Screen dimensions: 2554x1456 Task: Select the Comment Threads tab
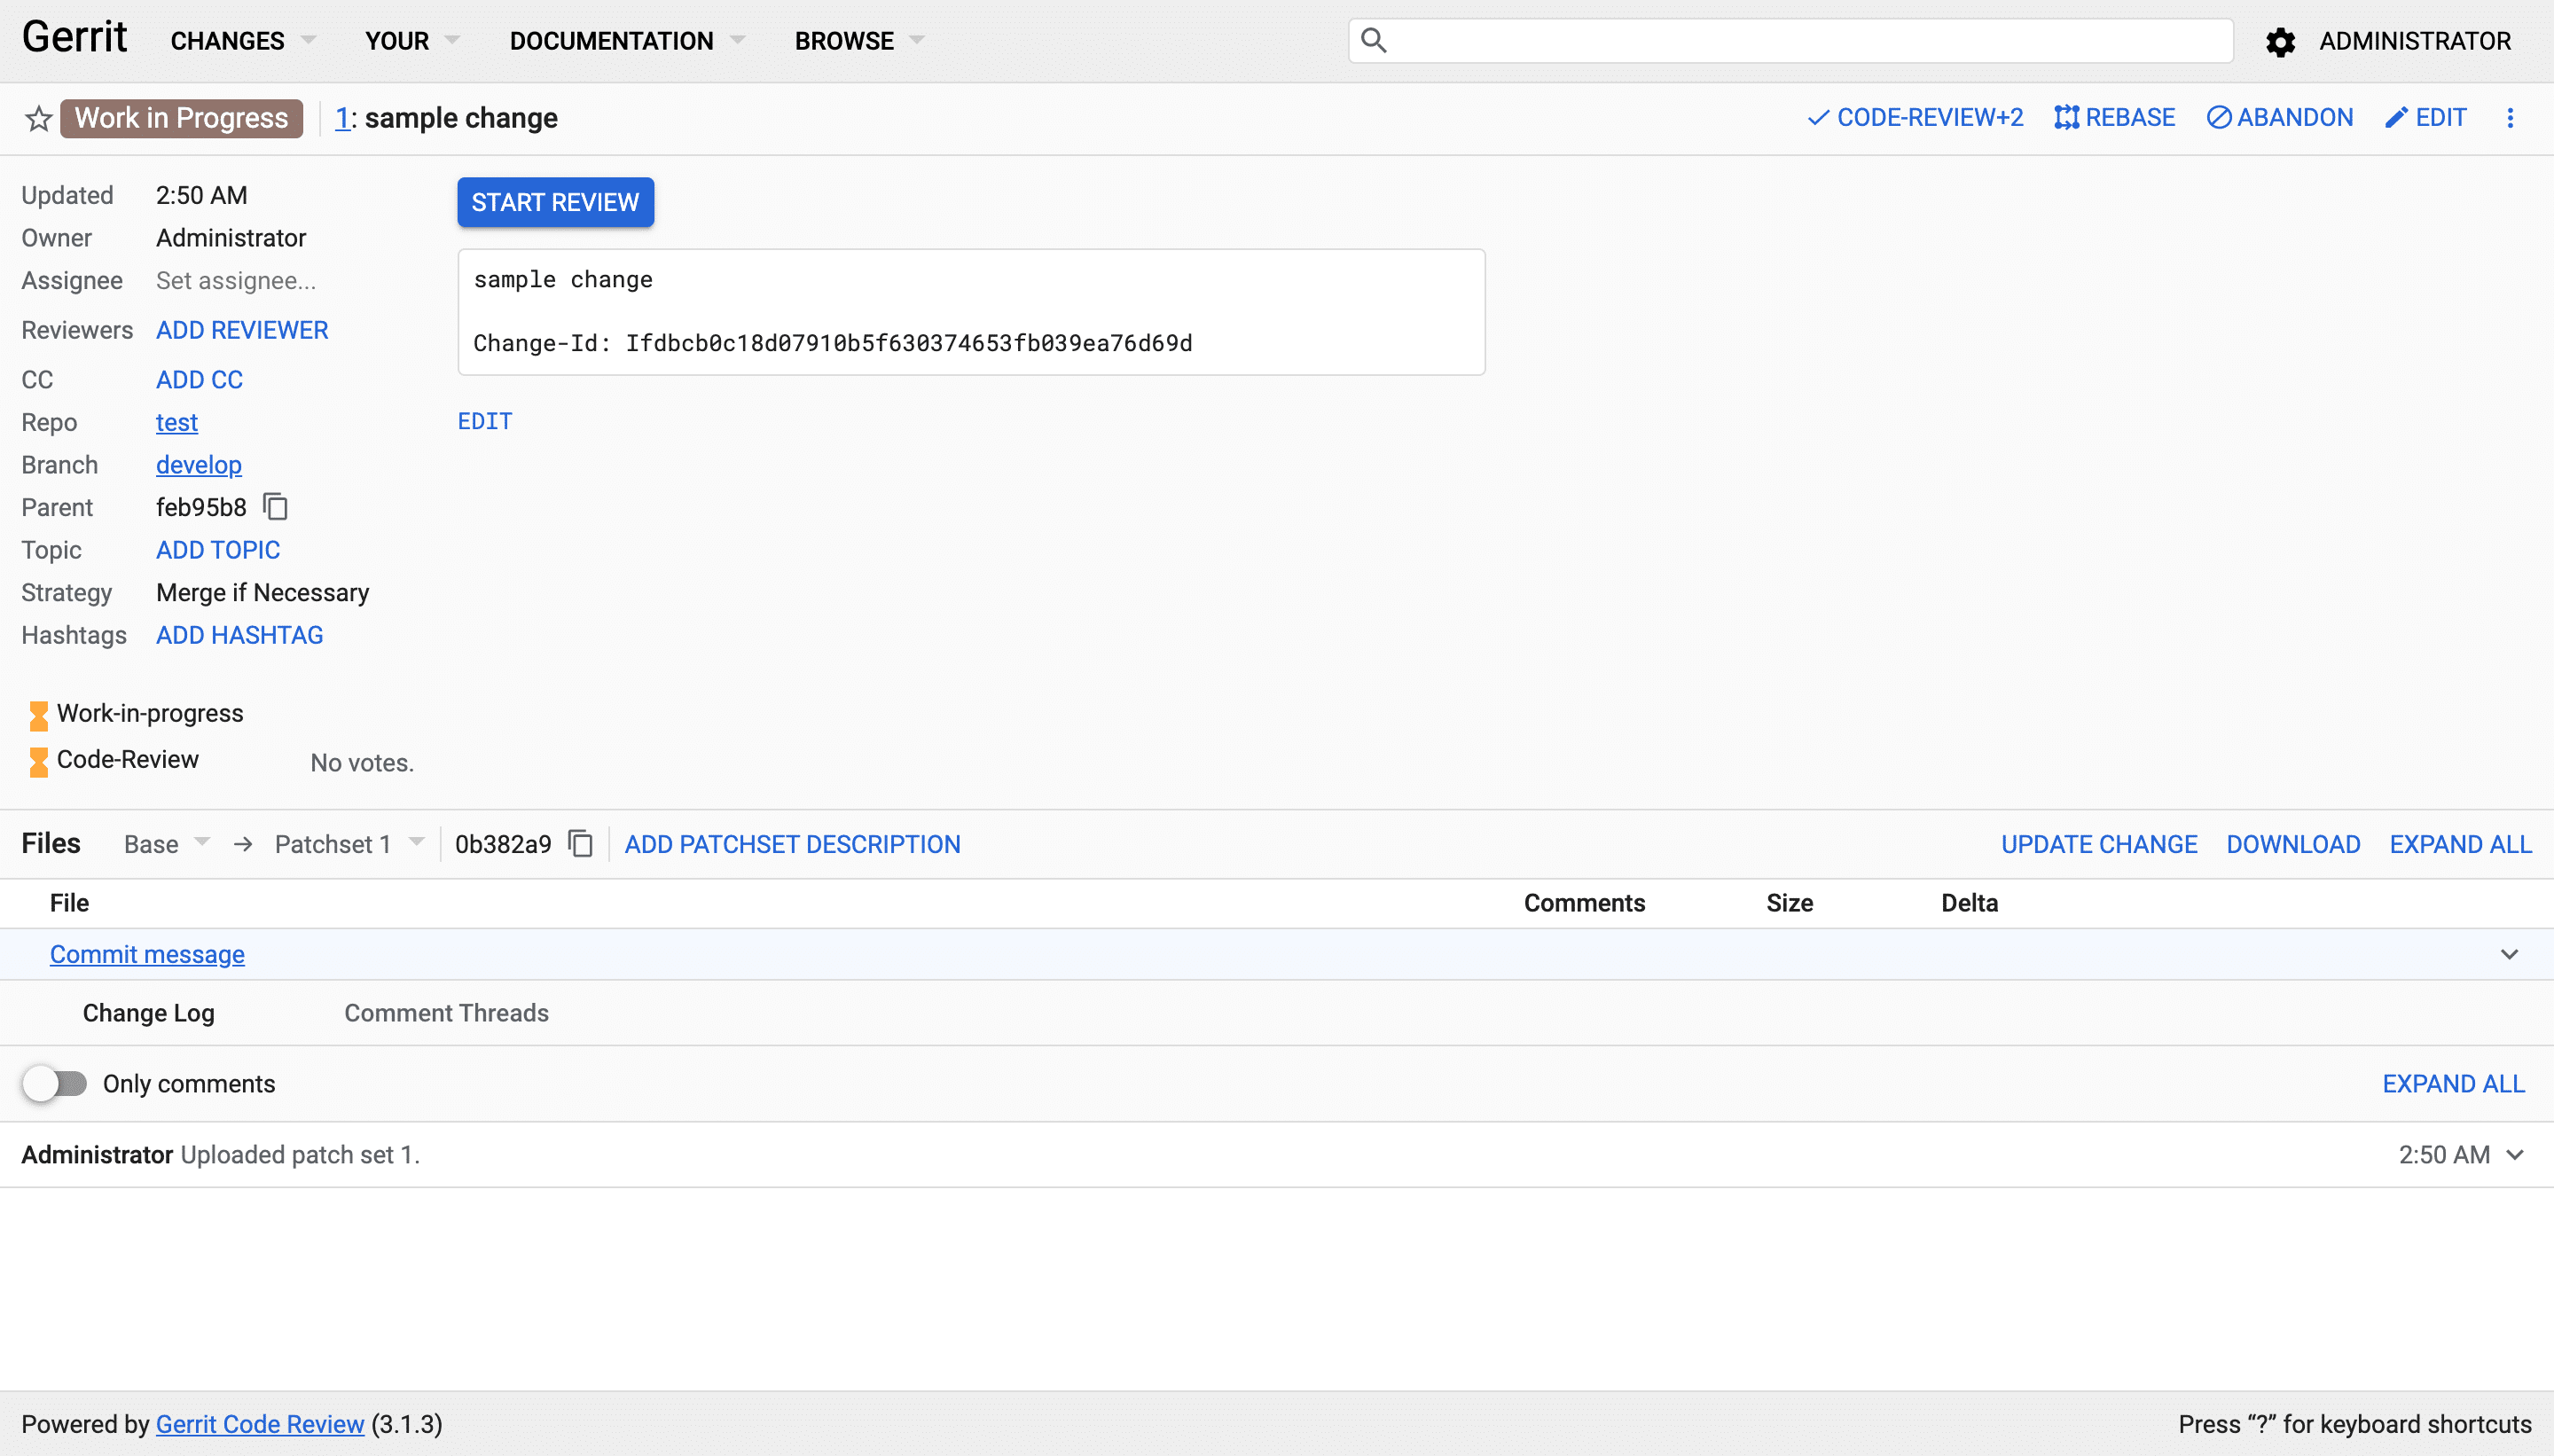tap(445, 1012)
